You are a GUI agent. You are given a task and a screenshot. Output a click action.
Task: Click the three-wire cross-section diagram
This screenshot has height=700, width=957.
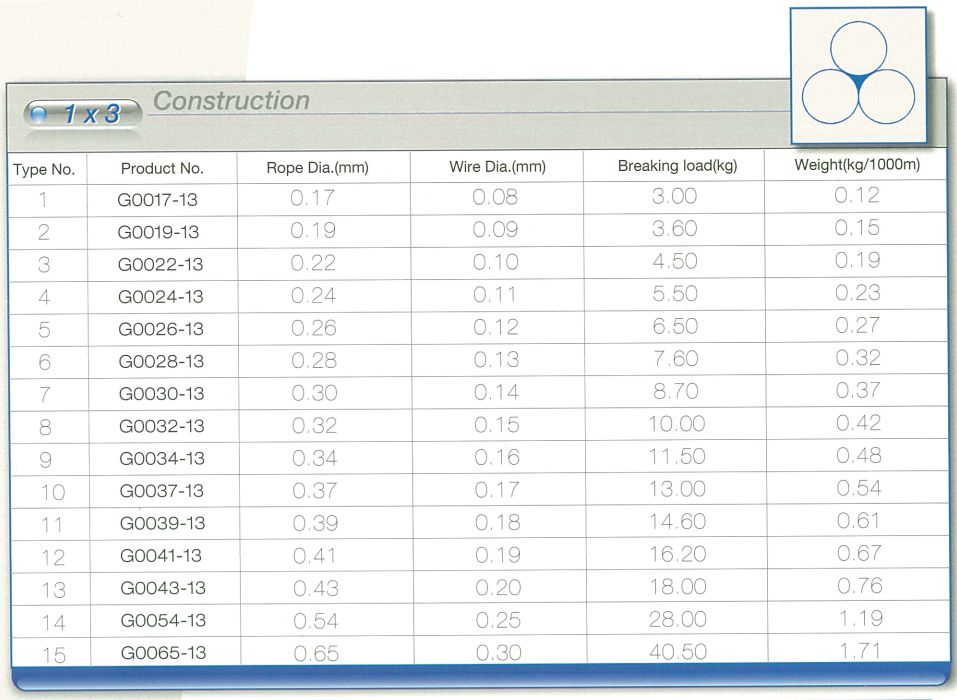pos(858,75)
